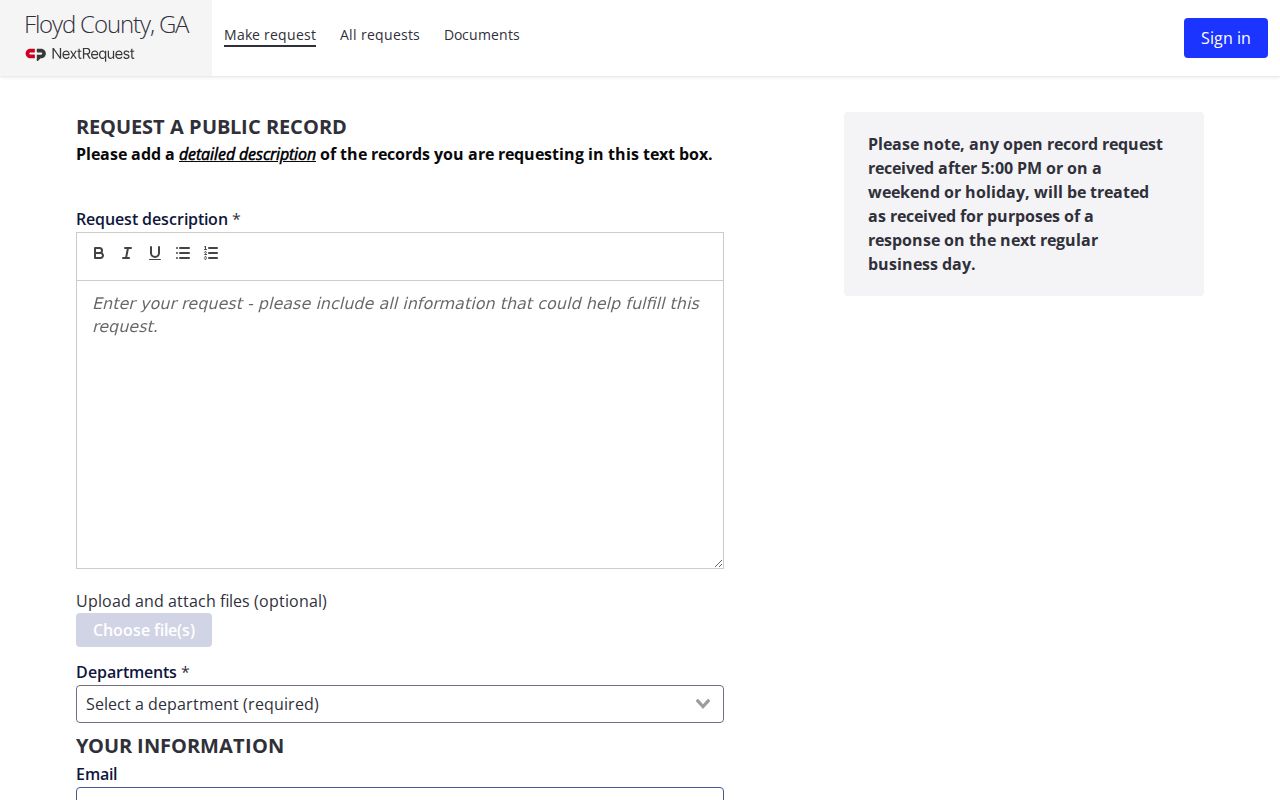Click the text area resize handle corner

pyautogui.click(x=718, y=563)
